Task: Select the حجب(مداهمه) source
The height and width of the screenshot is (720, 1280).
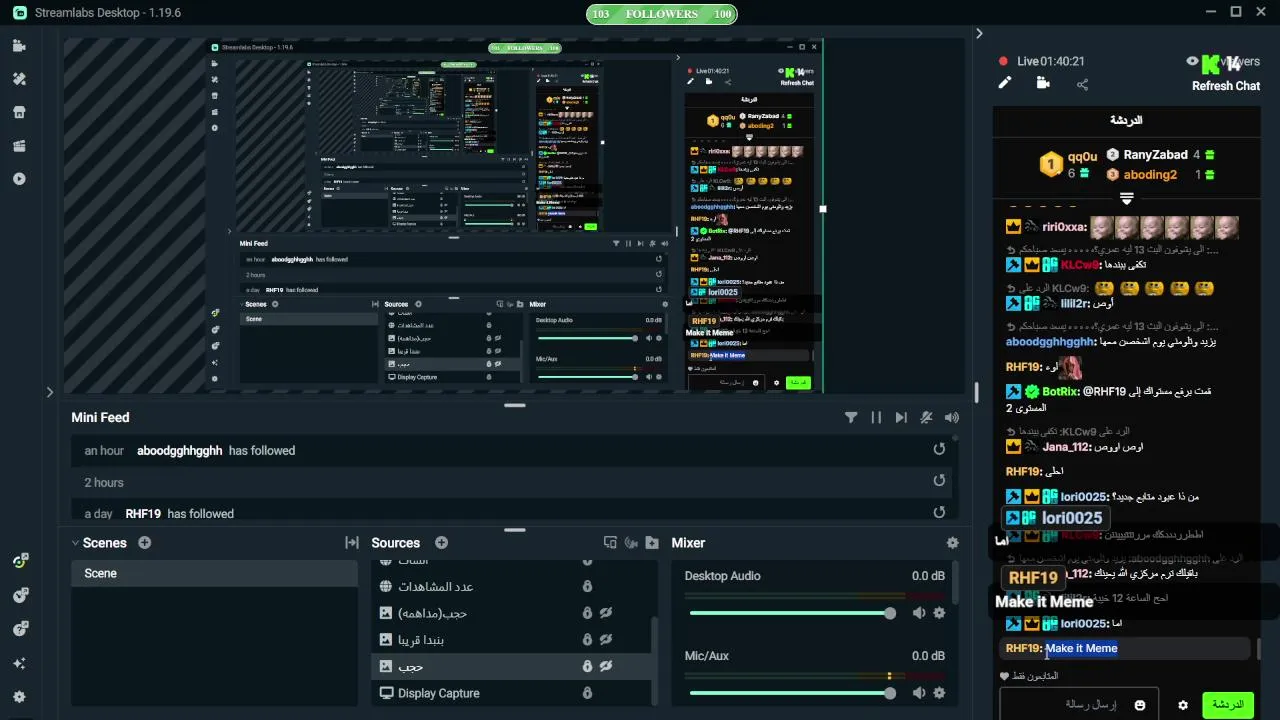Action: point(512,613)
